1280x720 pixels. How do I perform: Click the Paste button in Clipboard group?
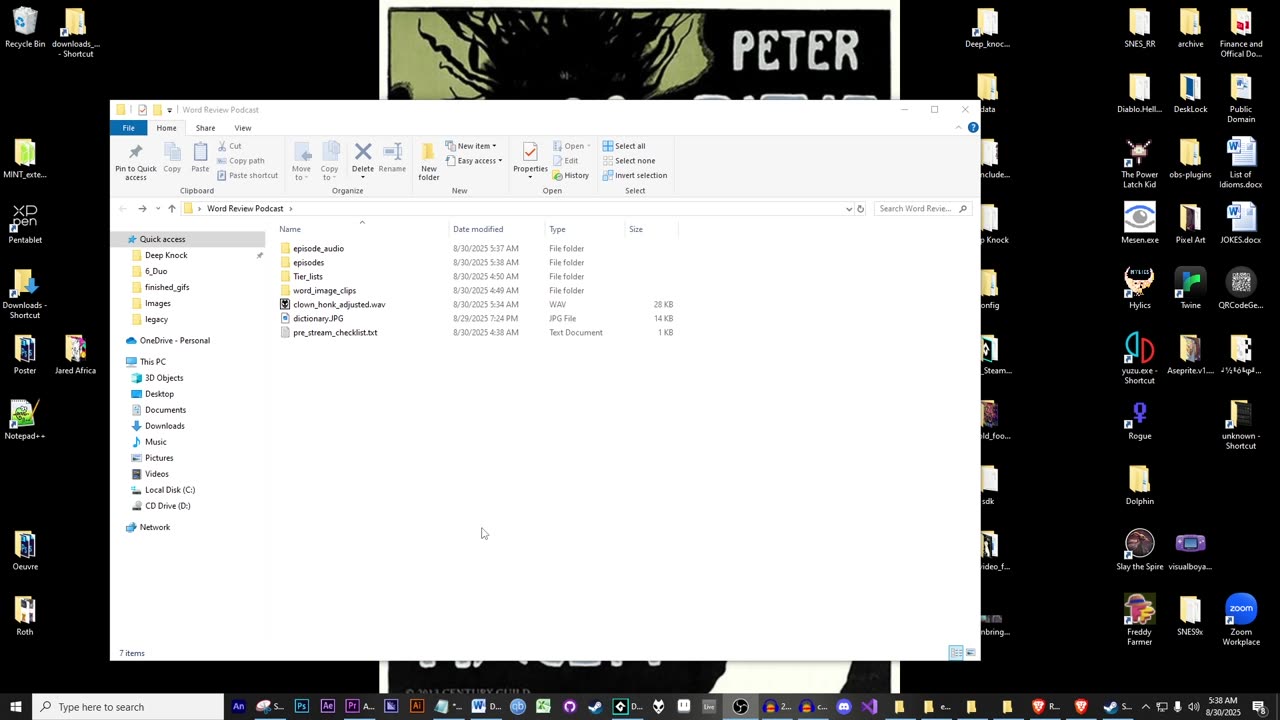[x=200, y=157]
